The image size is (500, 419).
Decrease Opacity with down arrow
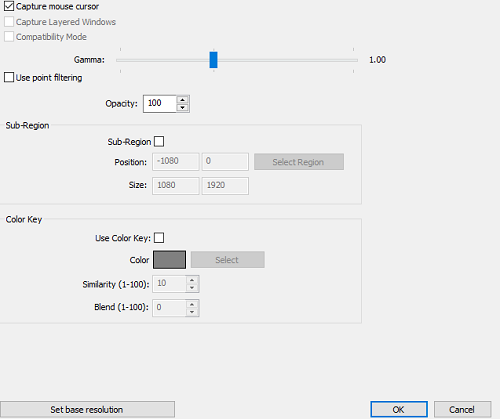pyautogui.click(x=182, y=108)
